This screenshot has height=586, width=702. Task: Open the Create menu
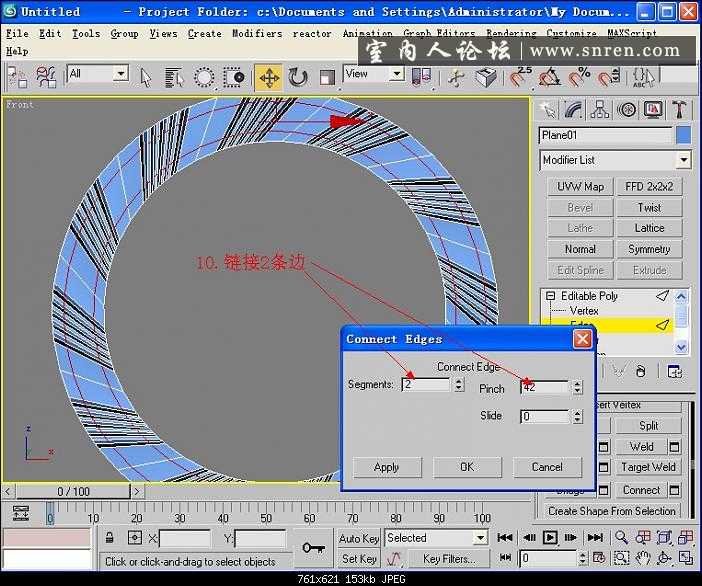pos(204,33)
